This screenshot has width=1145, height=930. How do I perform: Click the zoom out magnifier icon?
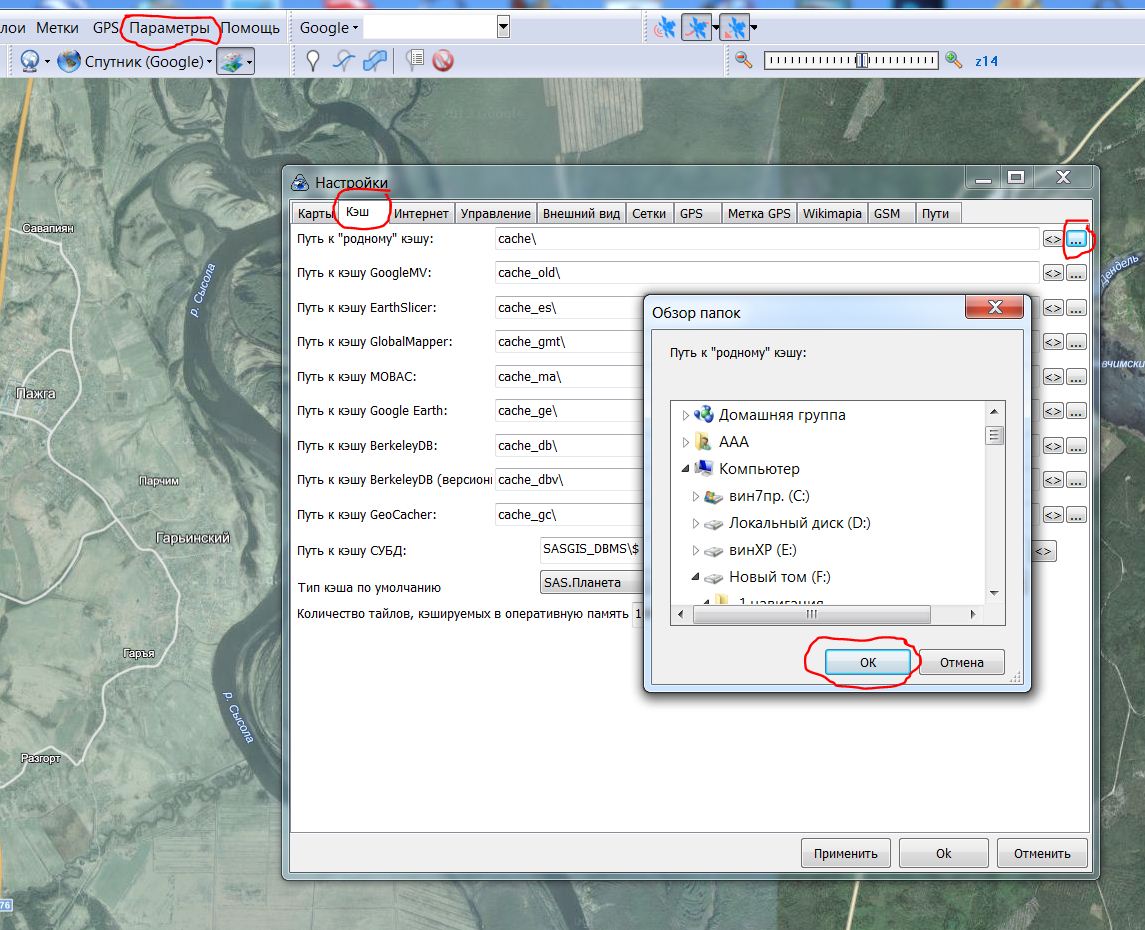743,61
